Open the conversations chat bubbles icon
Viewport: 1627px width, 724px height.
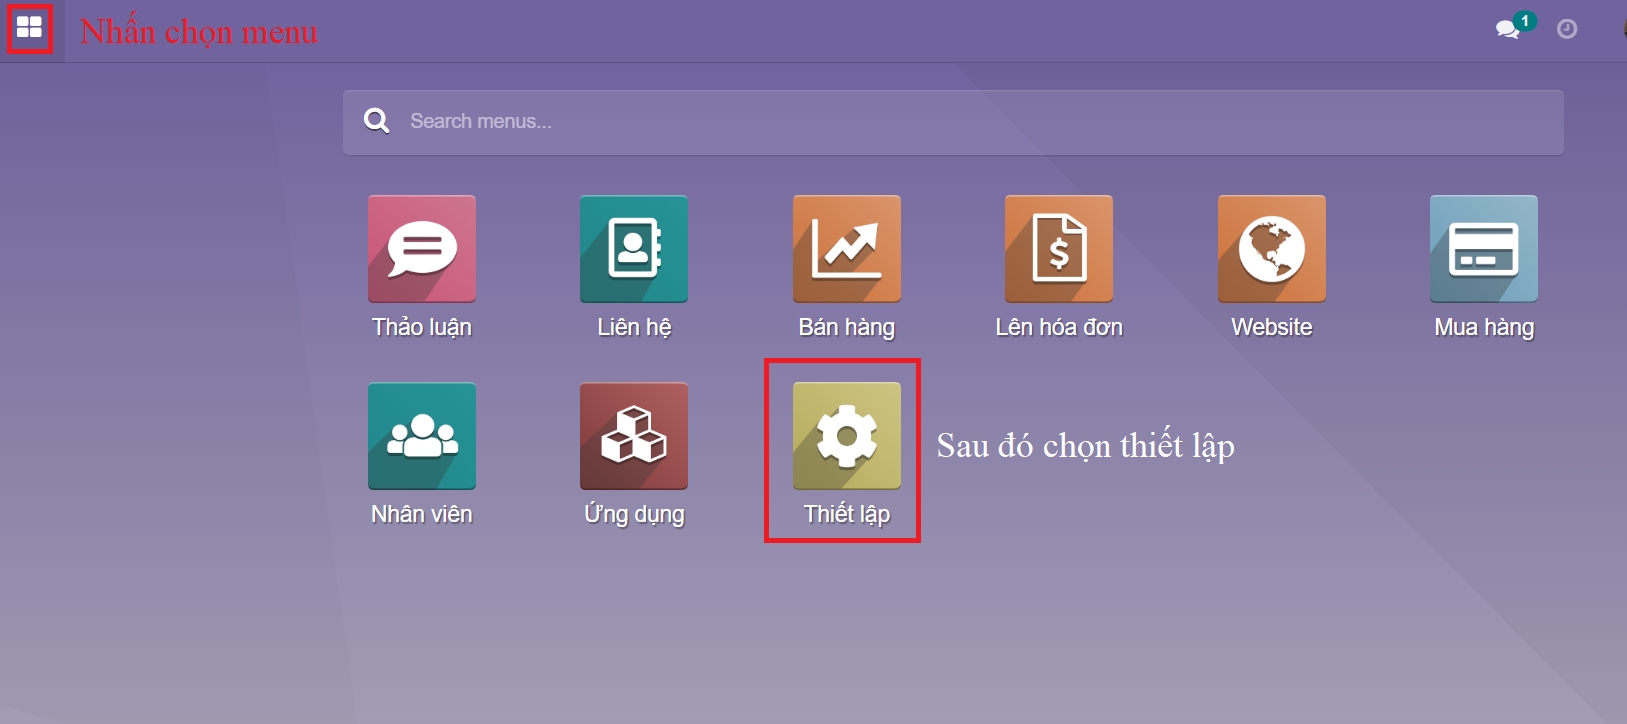(x=1507, y=30)
